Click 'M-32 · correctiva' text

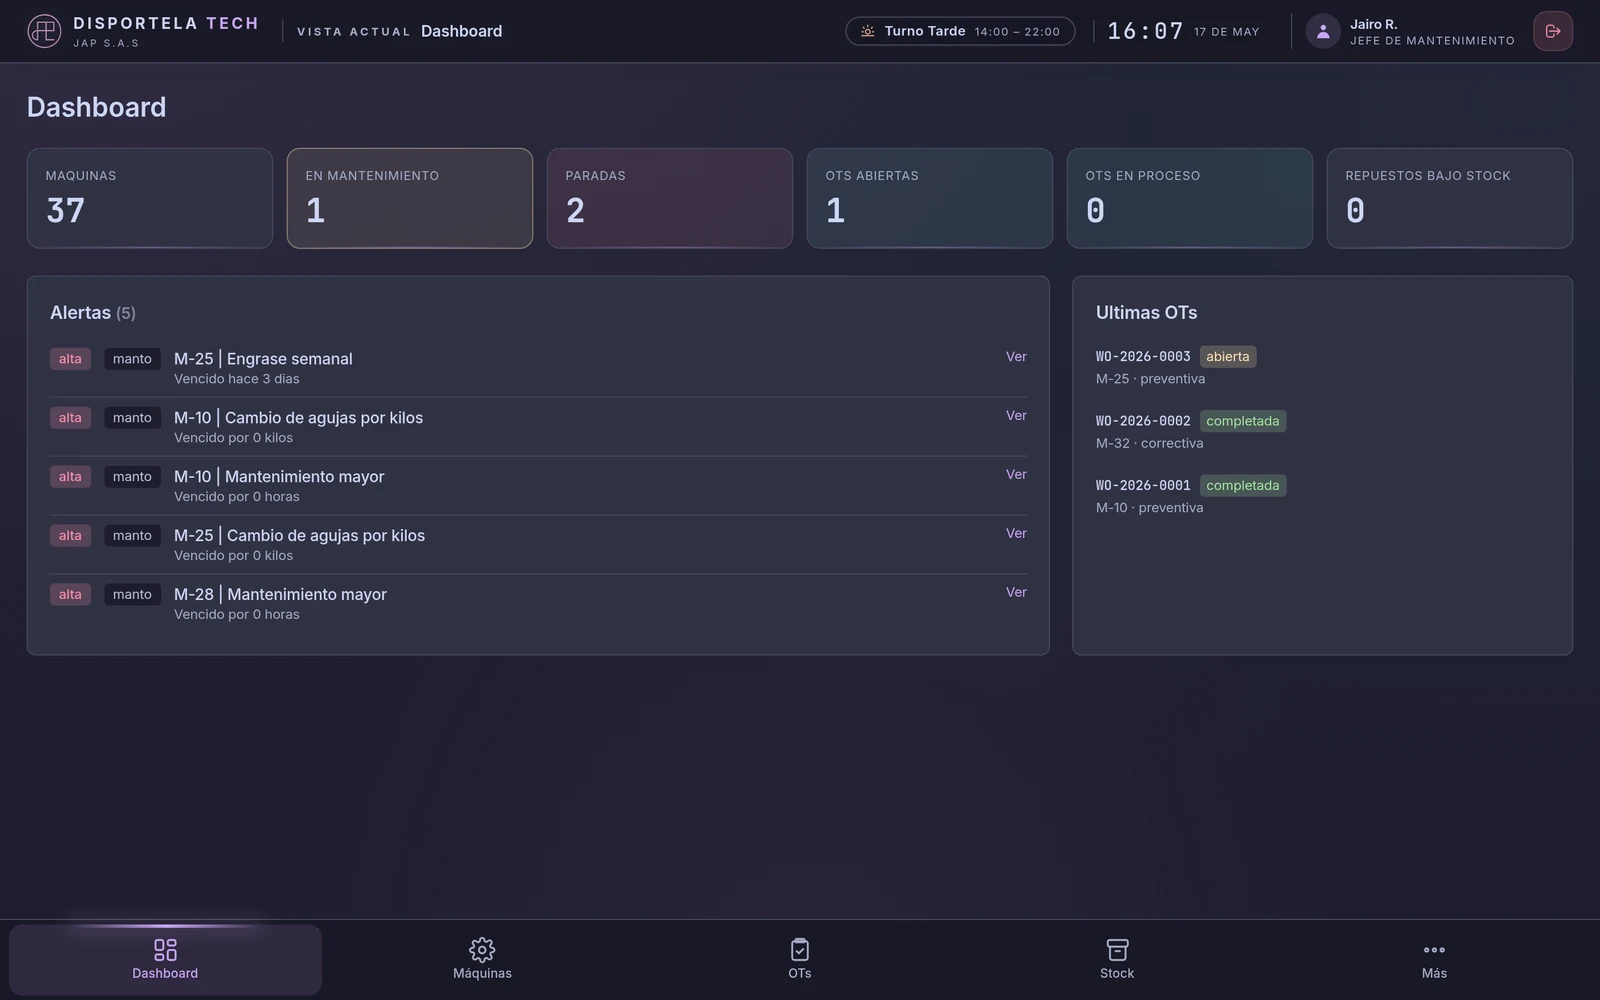point(1149,443)
